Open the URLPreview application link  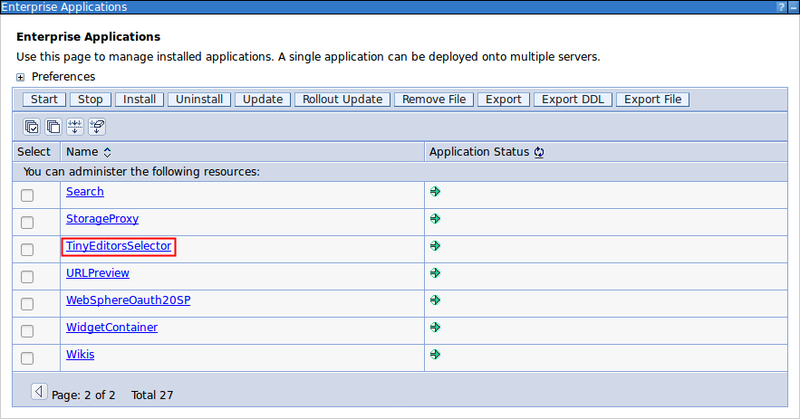[x=97, y=273]
